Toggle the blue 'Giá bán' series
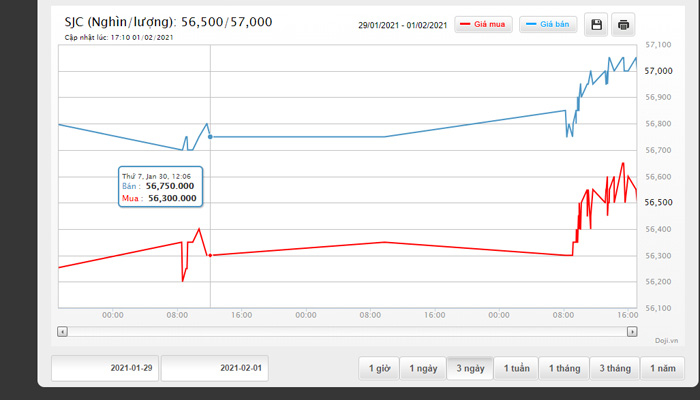Viewport: 700px width, 400px height. [x=548, y=24]
